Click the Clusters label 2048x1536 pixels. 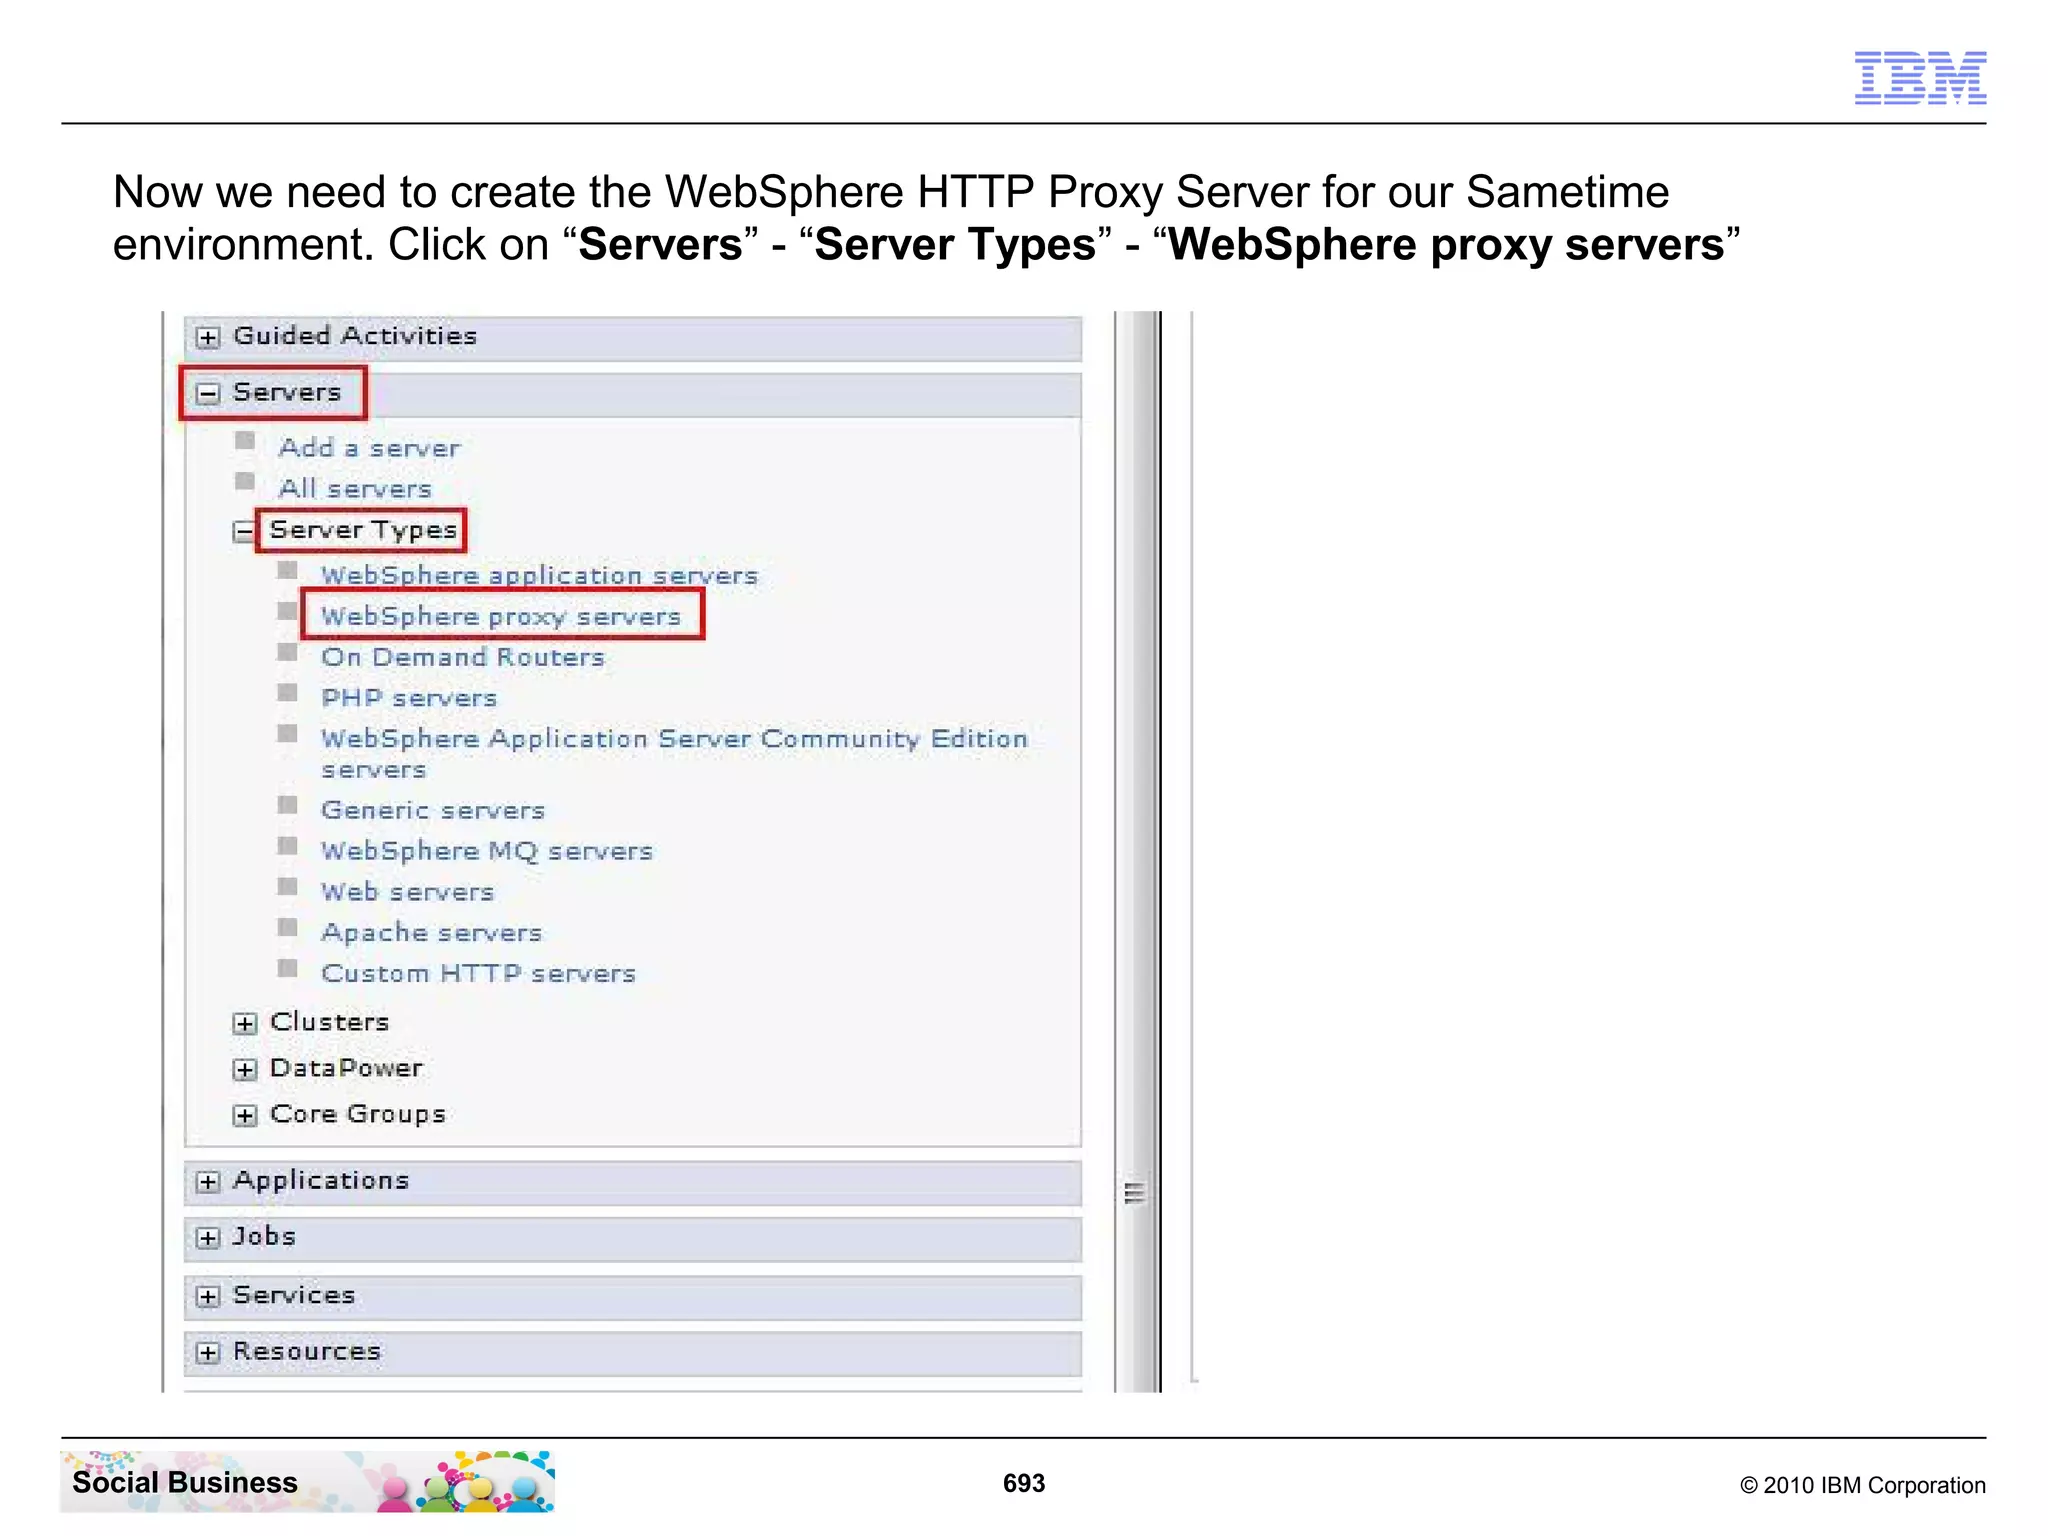point(329,1022)
